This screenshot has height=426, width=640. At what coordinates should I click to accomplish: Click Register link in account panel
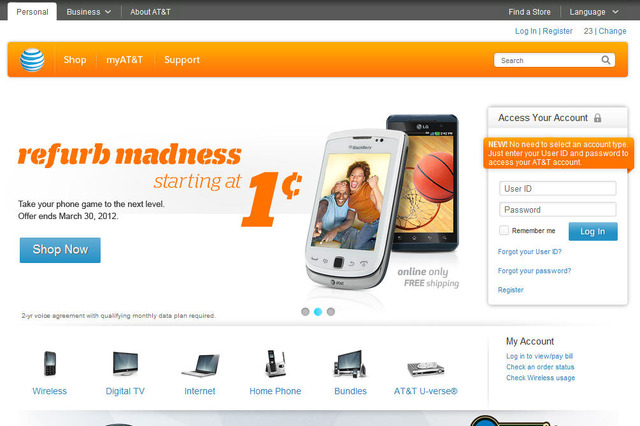click(x=511, y=290)
